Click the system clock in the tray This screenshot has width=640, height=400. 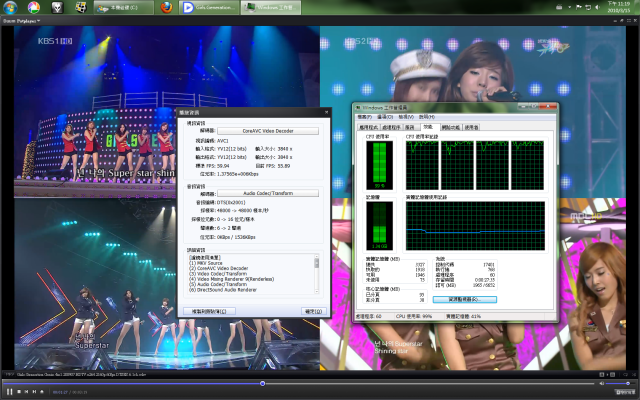point(619,7)
